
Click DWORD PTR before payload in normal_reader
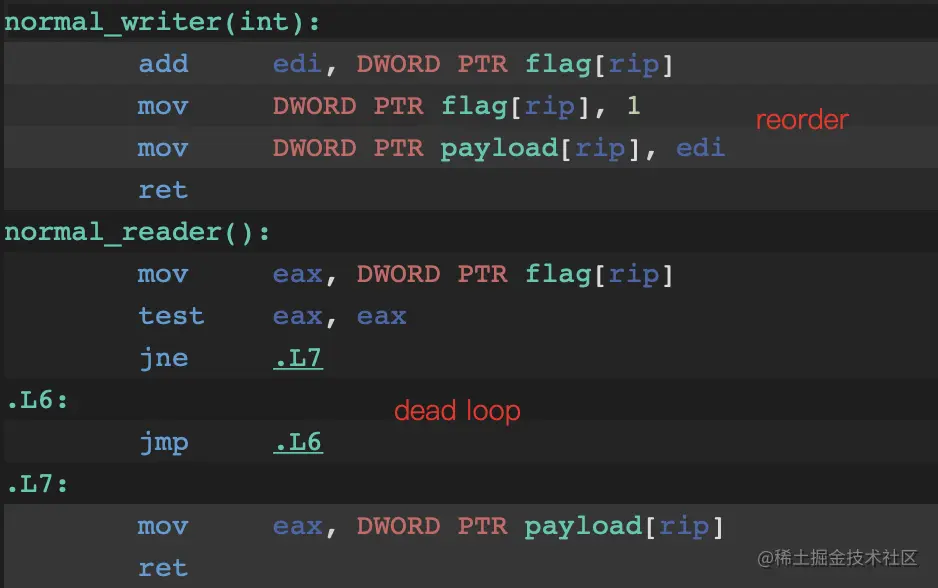pyautogui.click(x=432, y=526)
